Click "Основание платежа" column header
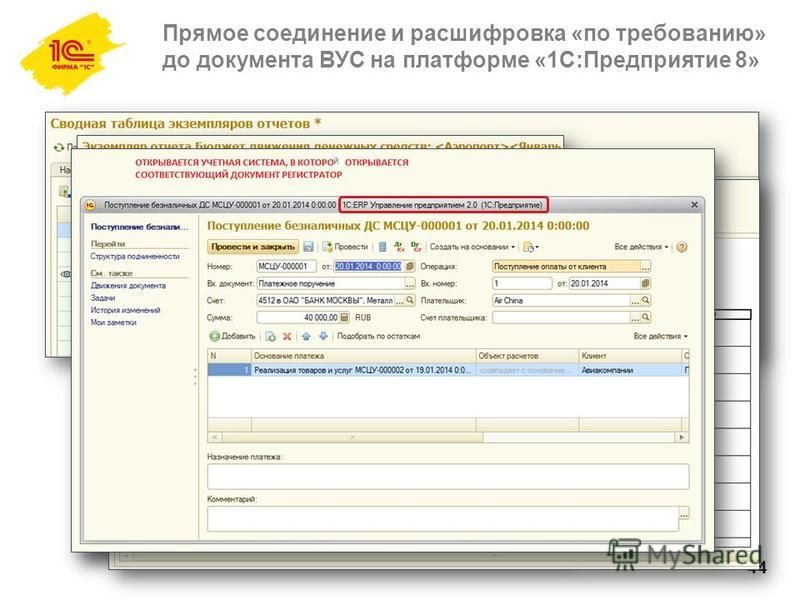 363,356
